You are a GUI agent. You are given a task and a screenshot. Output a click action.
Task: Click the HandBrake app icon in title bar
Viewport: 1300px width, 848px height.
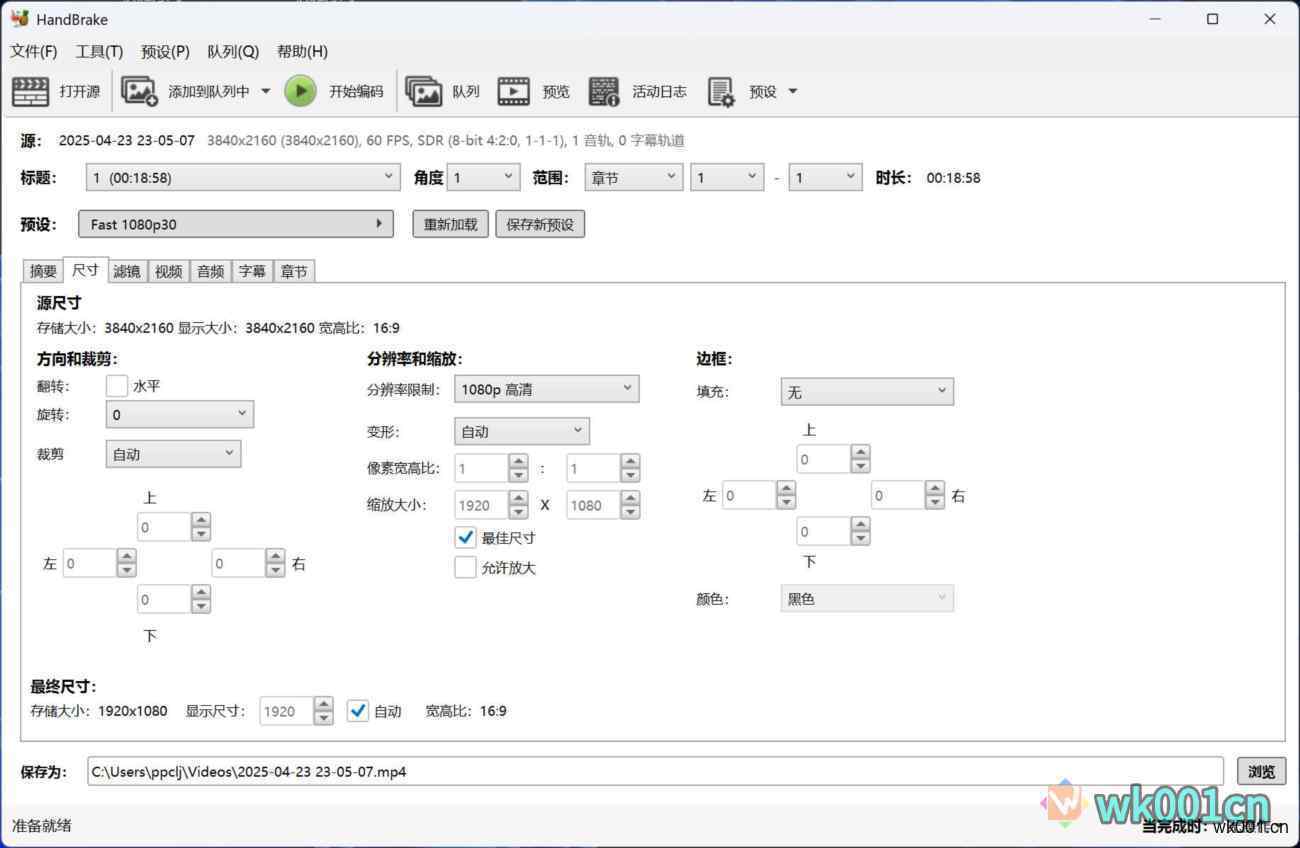[19, 19]
